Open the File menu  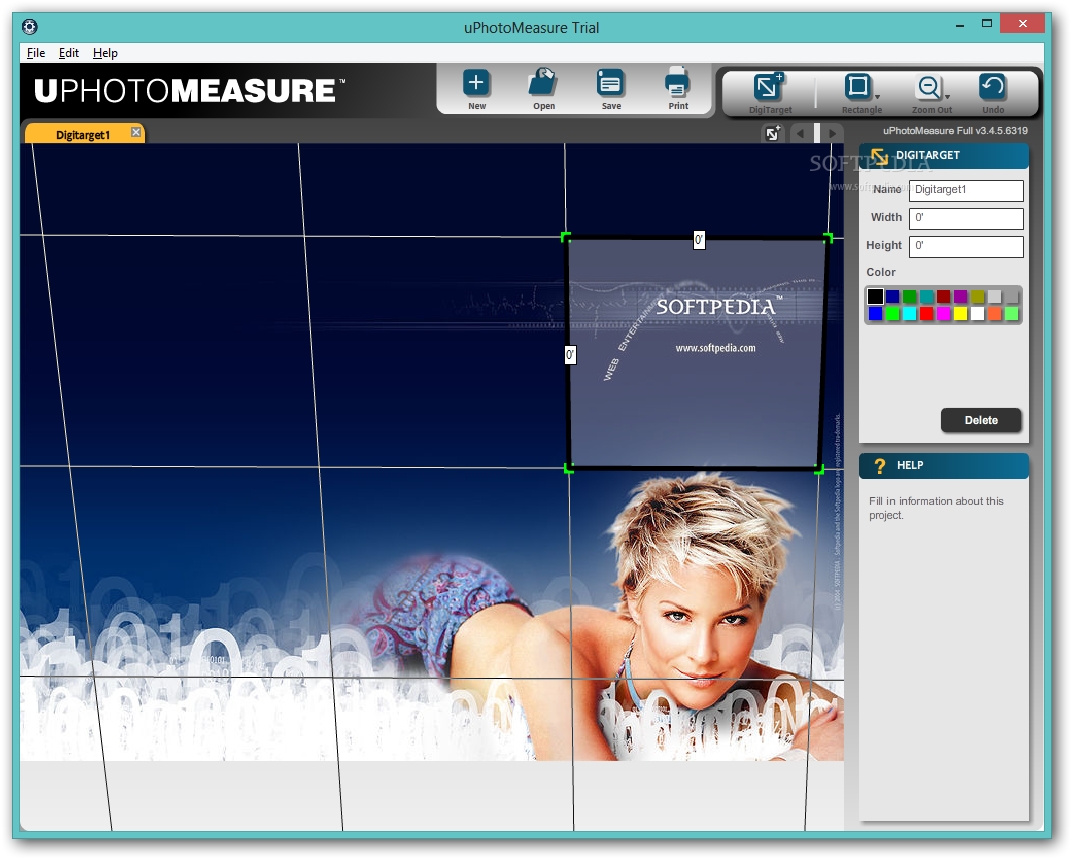(36, 53)
